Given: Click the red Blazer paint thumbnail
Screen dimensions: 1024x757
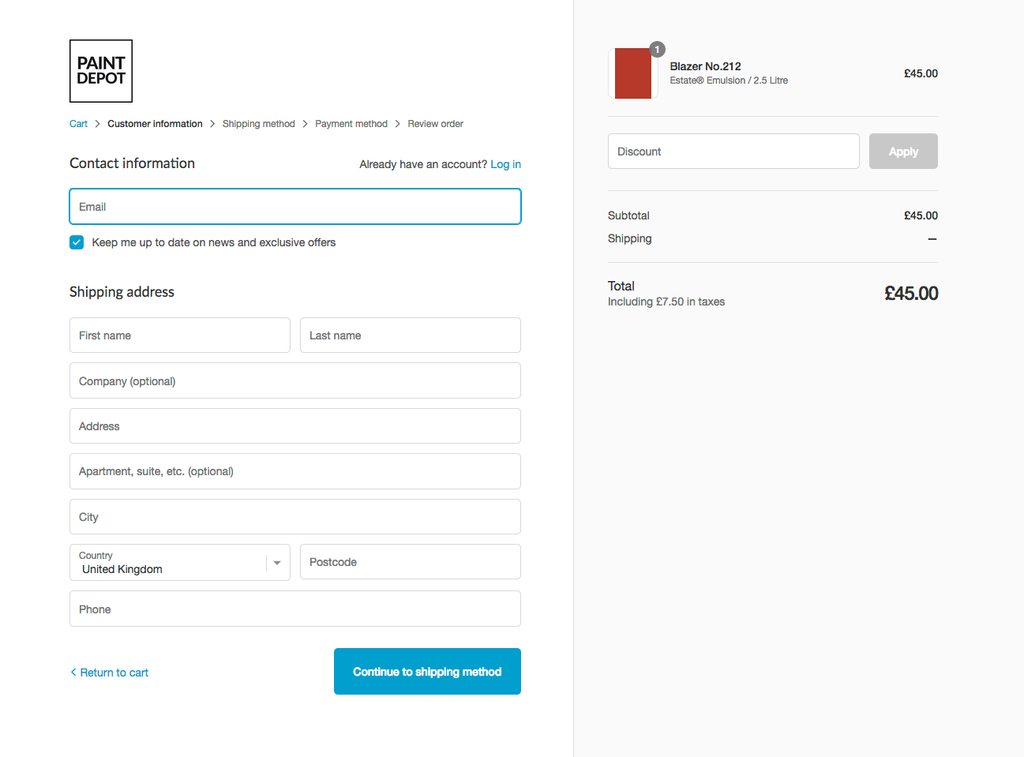Looking at the screenshot, I should coord(633,74).
